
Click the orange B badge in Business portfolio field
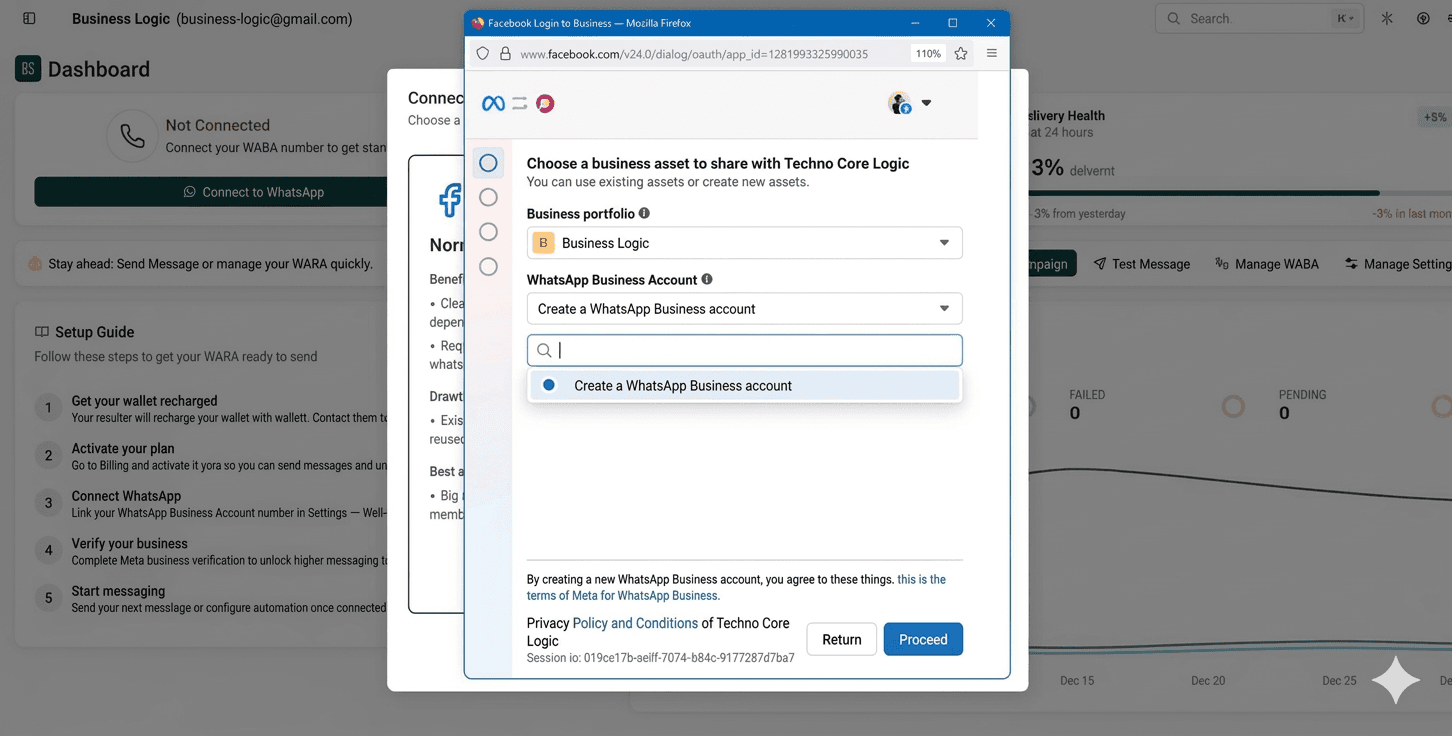(543, 243)
